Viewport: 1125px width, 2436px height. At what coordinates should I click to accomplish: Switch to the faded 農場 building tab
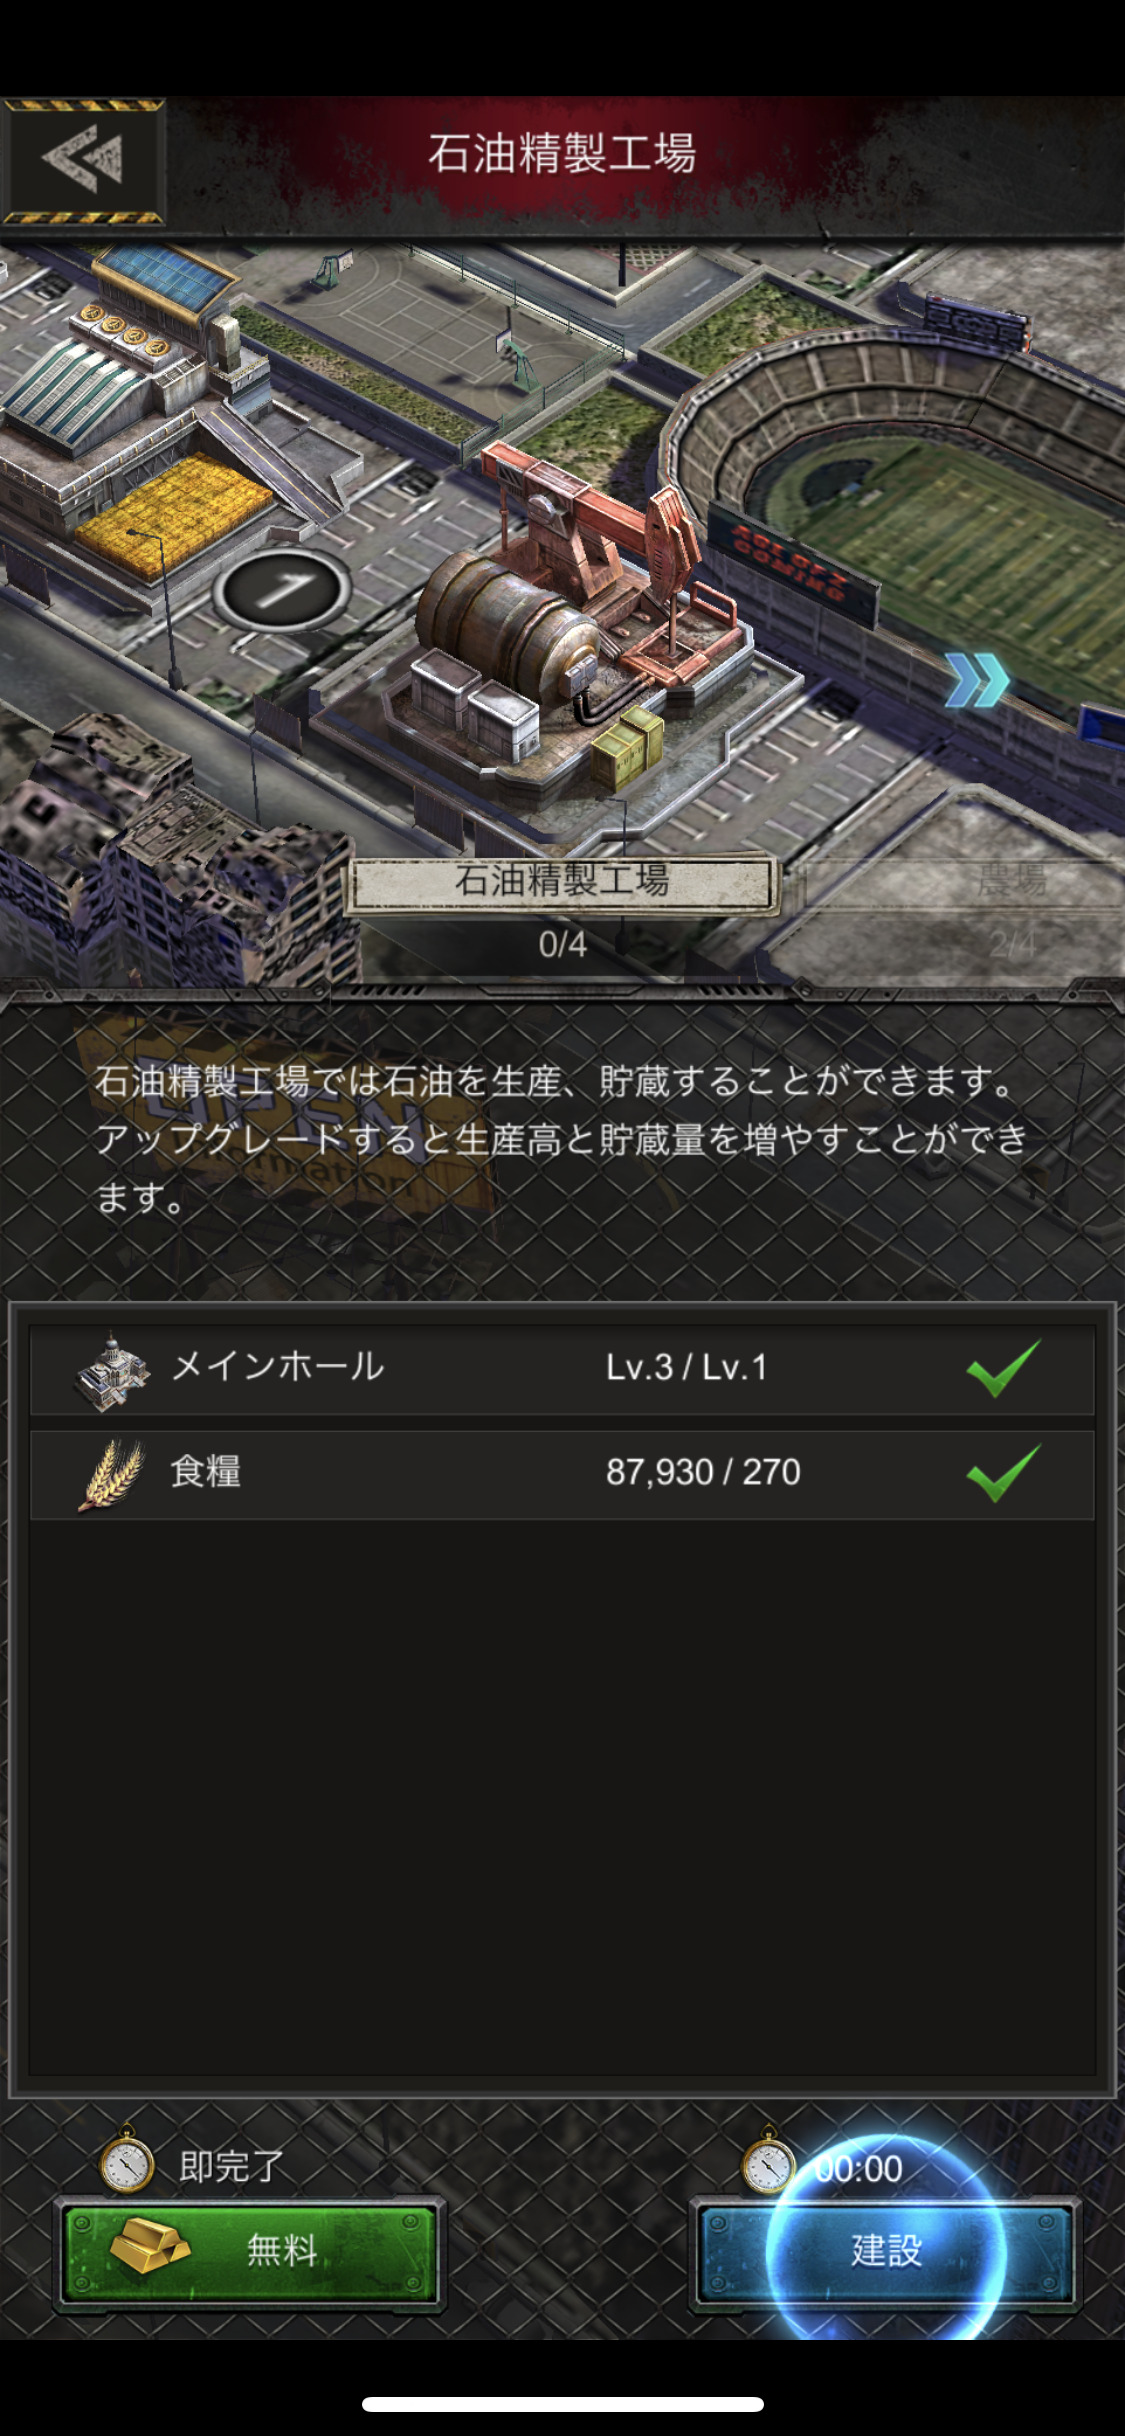pos(1012,882)
